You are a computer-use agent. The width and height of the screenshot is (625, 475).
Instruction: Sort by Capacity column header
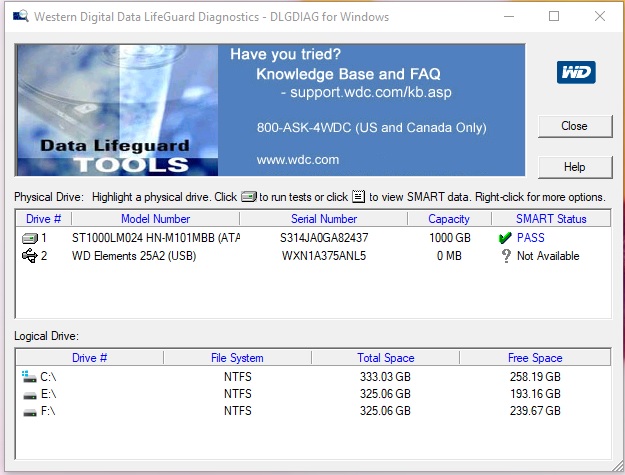[x=449, y=219]
